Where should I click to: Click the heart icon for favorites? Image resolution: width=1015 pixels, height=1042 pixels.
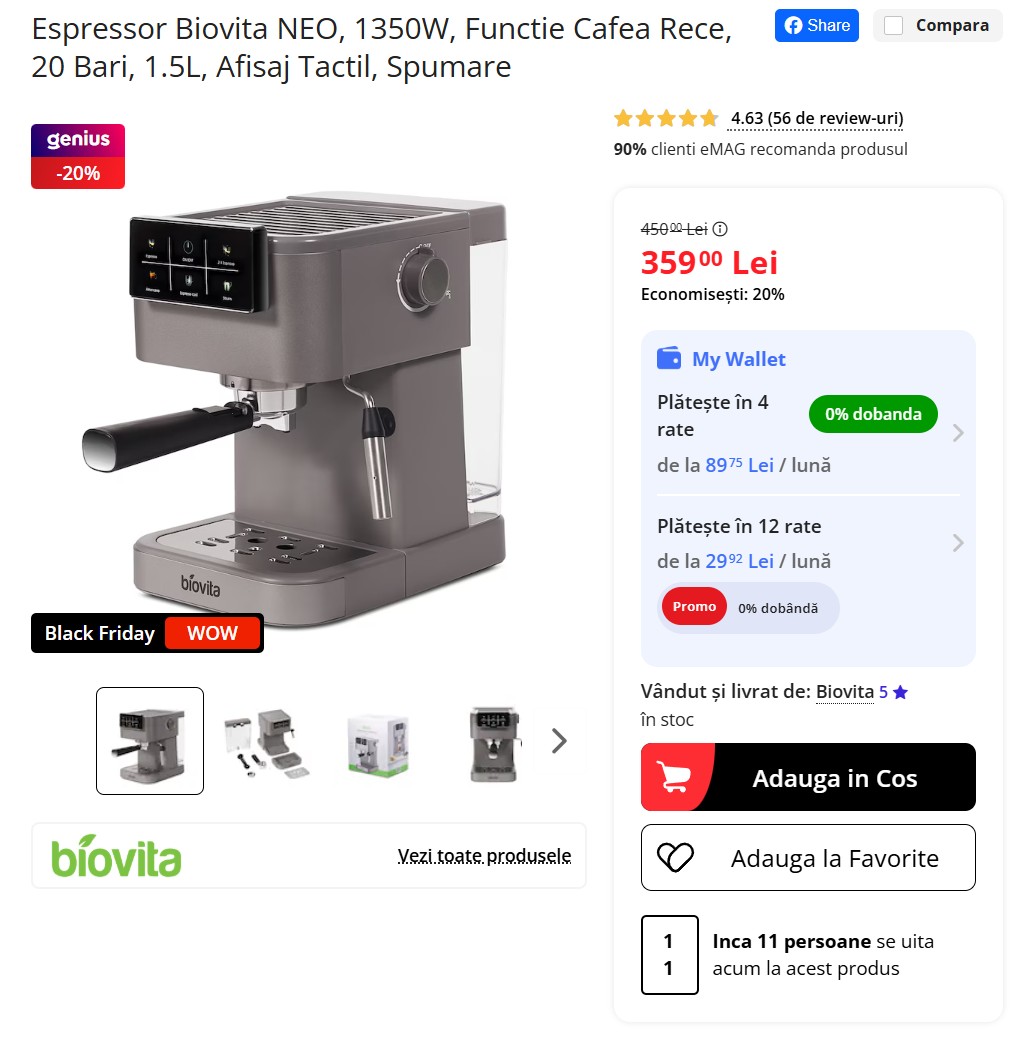pos(675,857)
